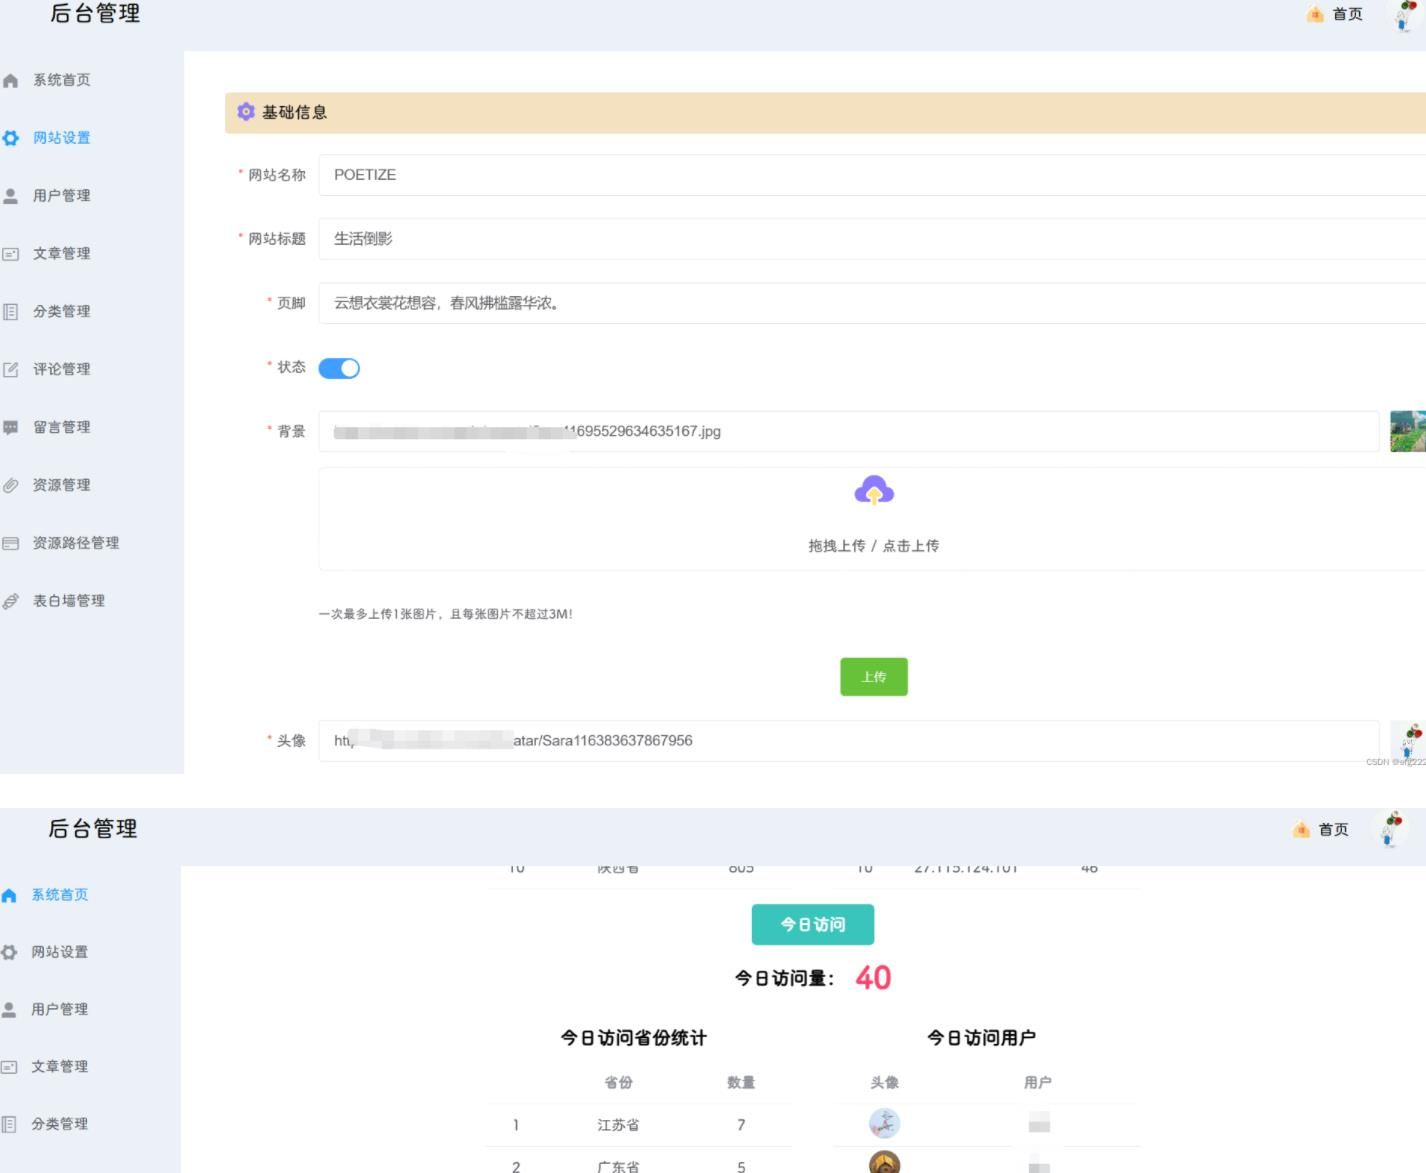The height and width of the screenshot is (1173, 1426).
Task: Select the 分类管理 list icon
Action: pyautogui.click(x=11, y=311)
